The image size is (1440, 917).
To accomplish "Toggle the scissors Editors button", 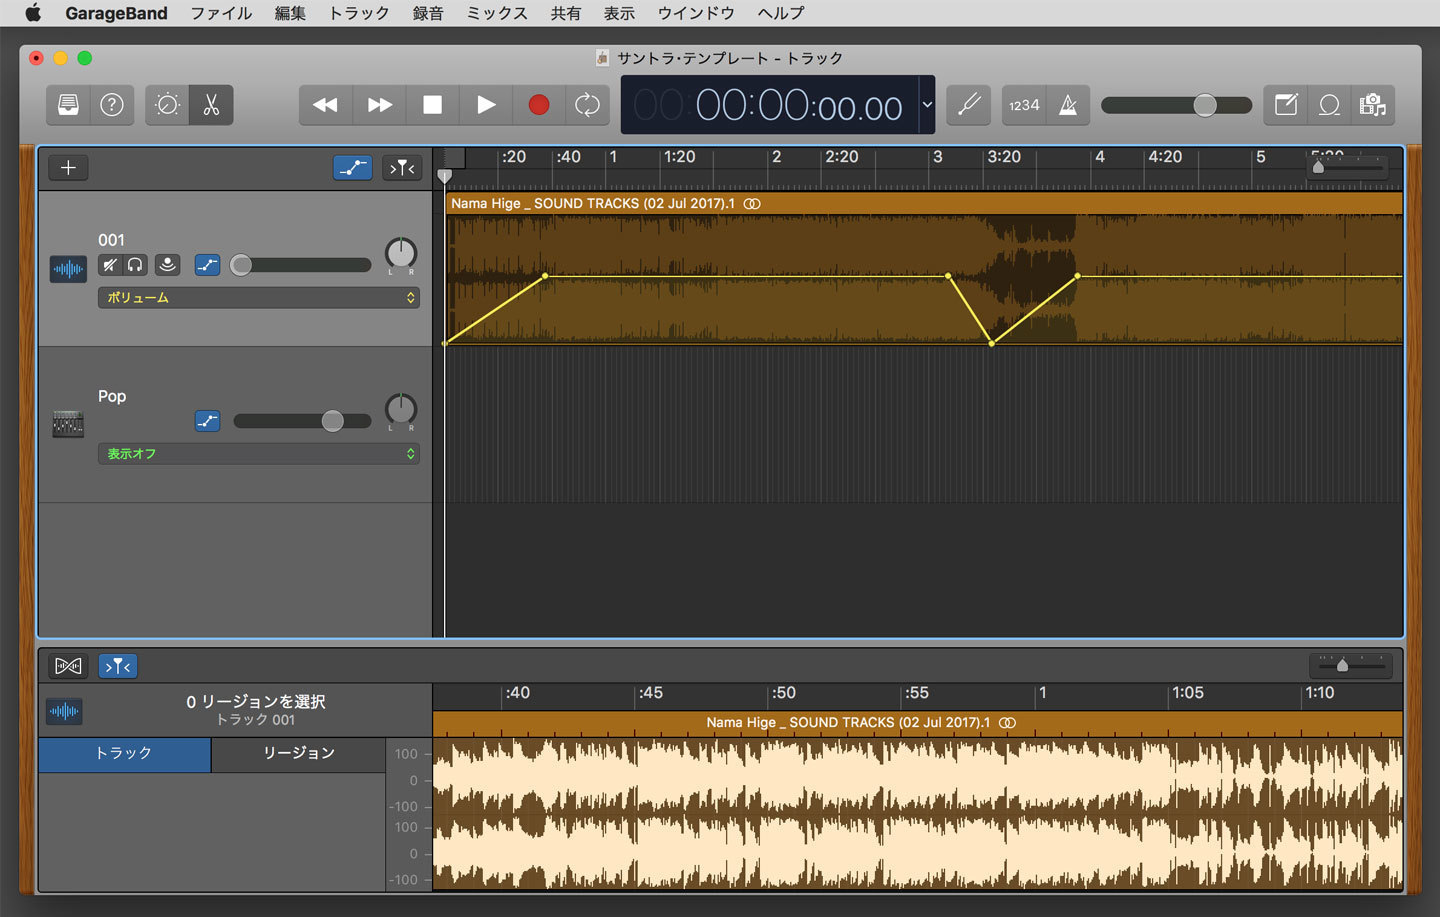I will (x=211, y=105).
